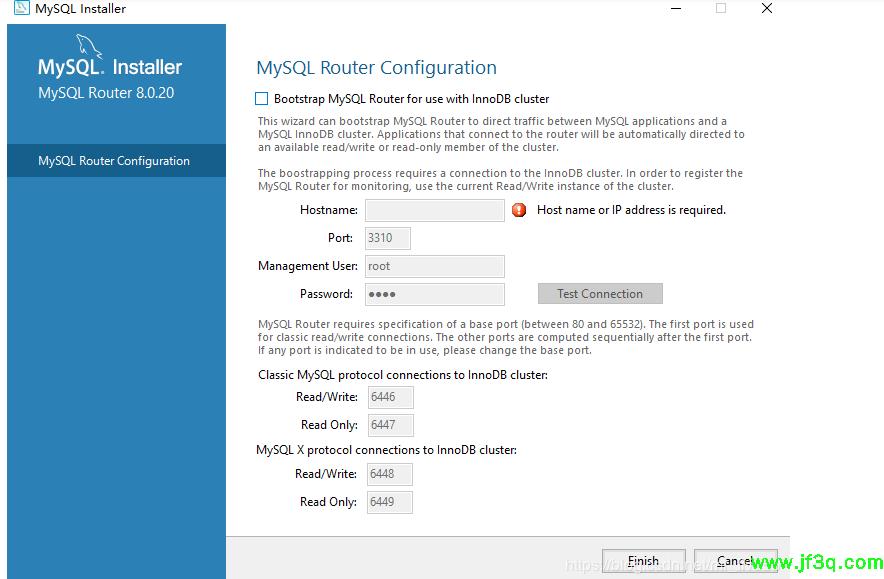Enable Bootstrap MySQL Router checkbox

click(x=262, y=99)
